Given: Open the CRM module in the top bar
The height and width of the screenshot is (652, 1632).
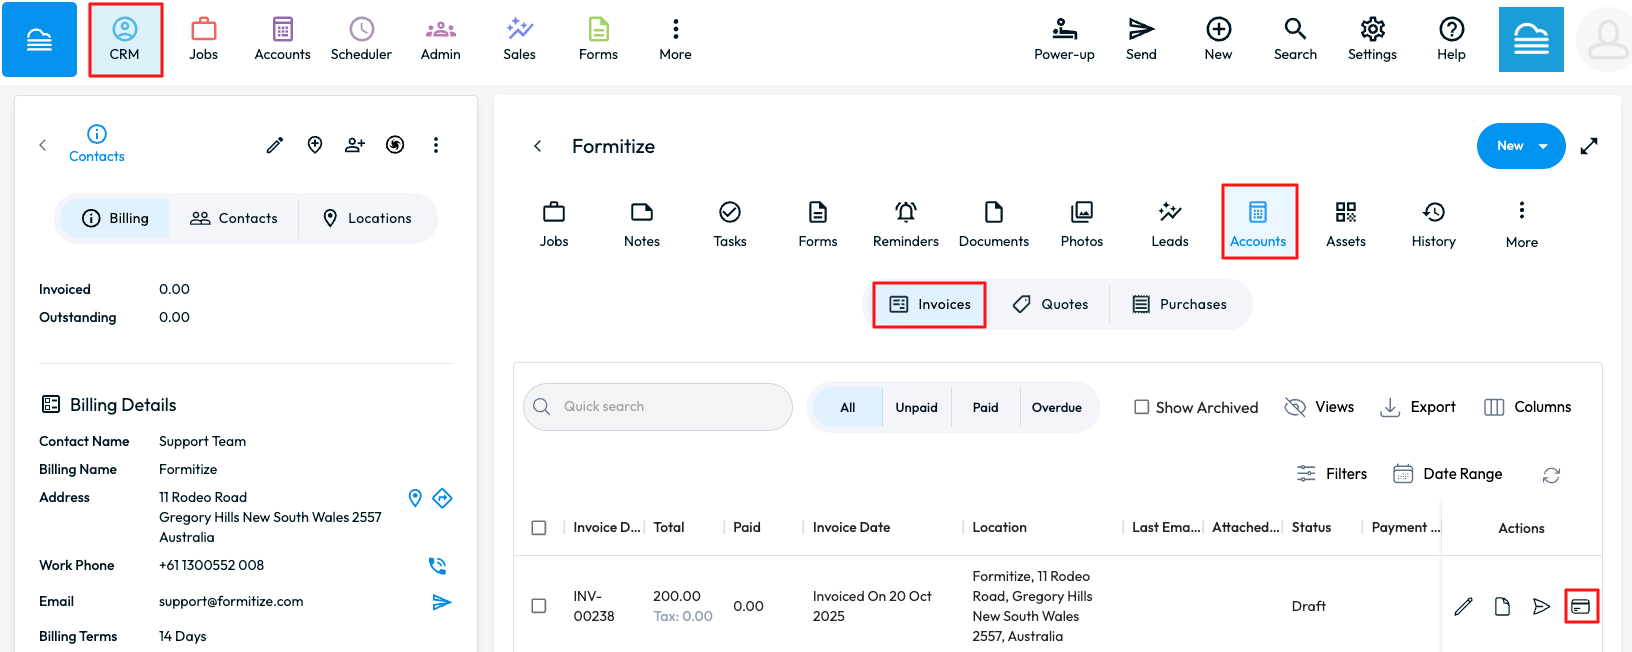Looking at the screenshot, I should tap(125, 40).
